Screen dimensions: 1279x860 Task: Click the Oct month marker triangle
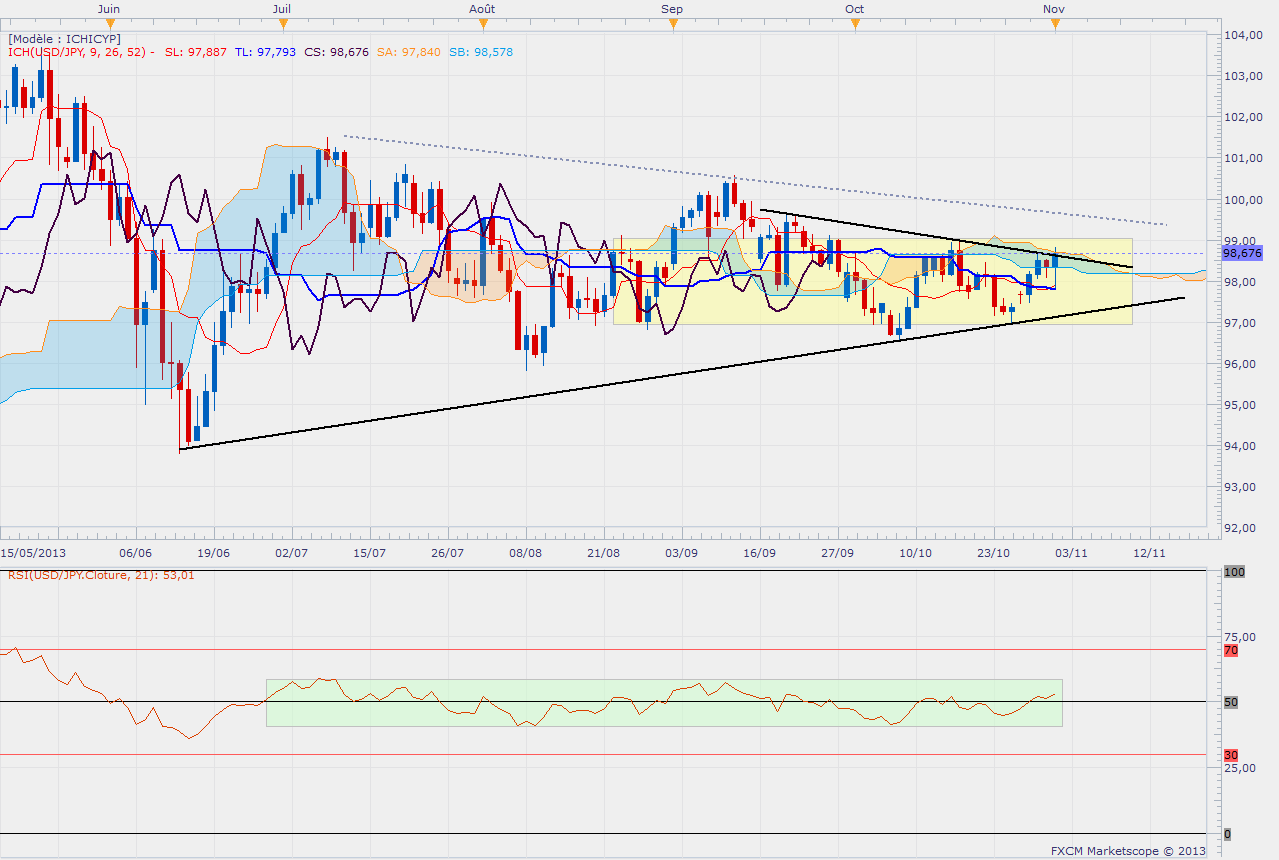coord(855,23)
